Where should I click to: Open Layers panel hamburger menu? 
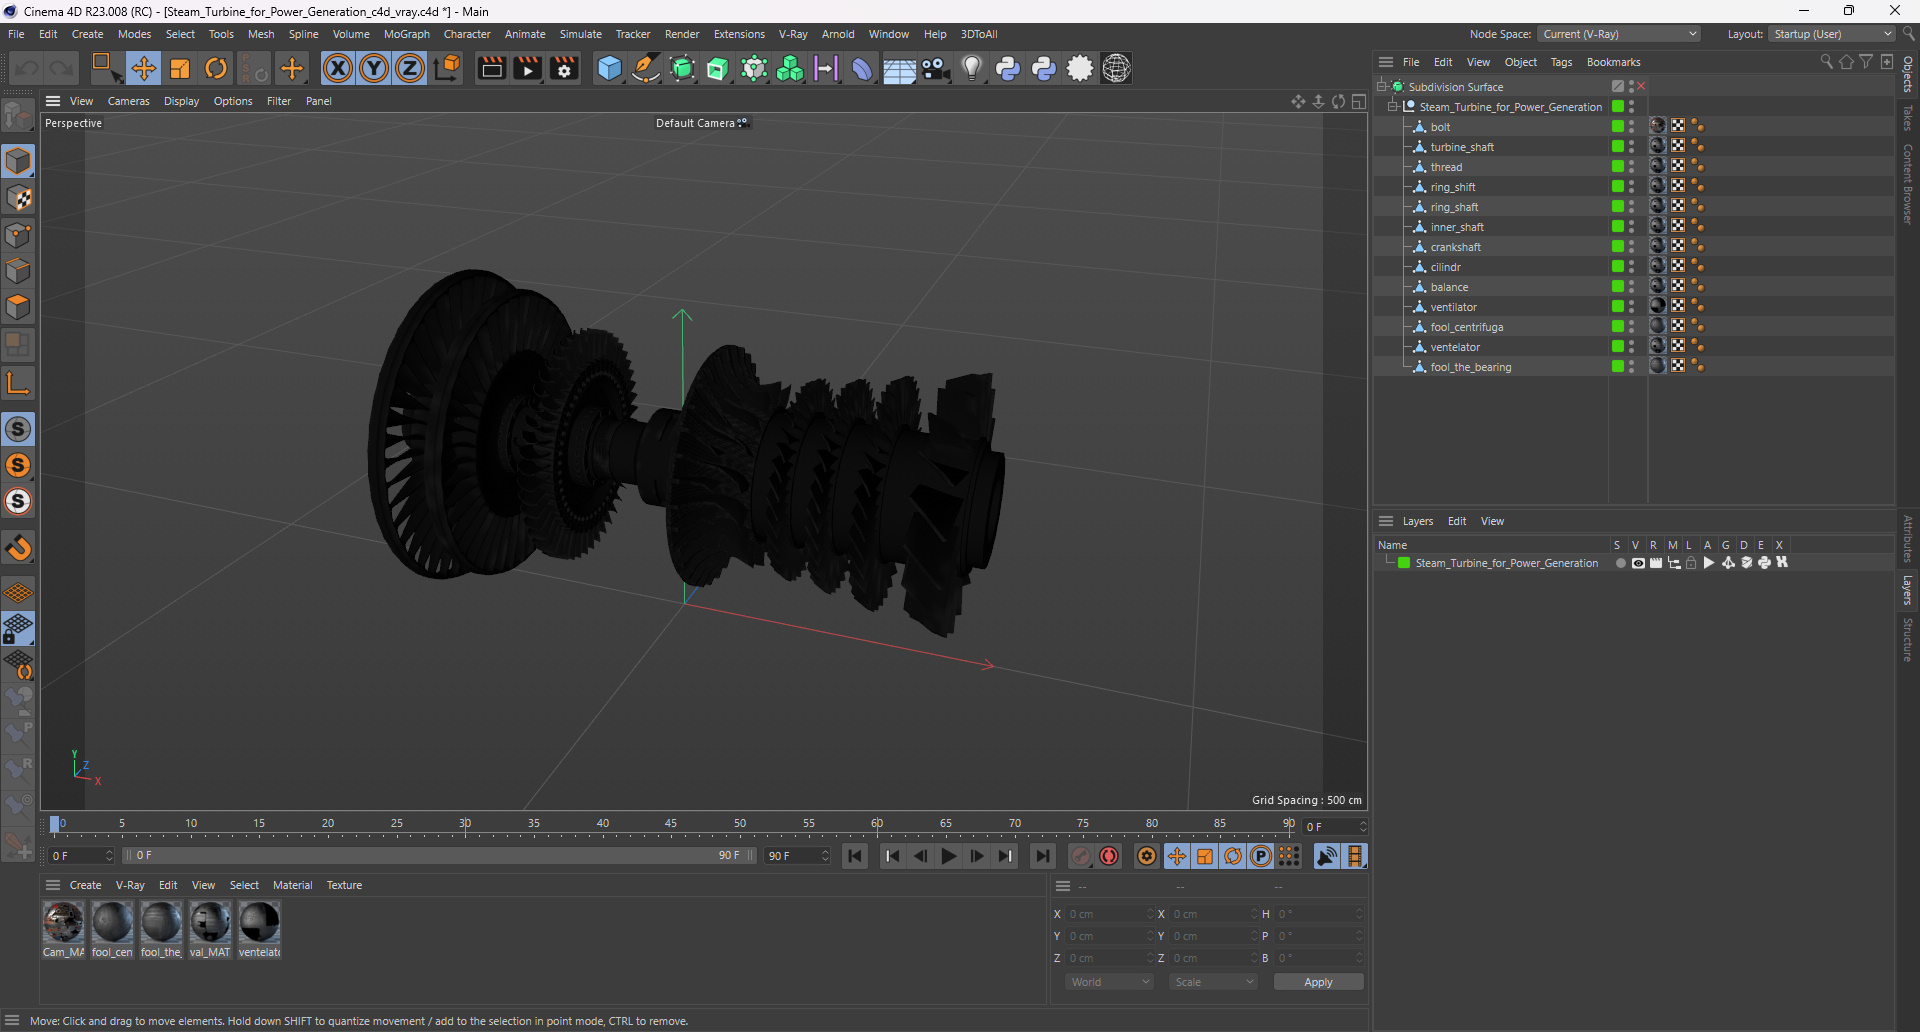pyautogui.click(x=1386, y=521)
